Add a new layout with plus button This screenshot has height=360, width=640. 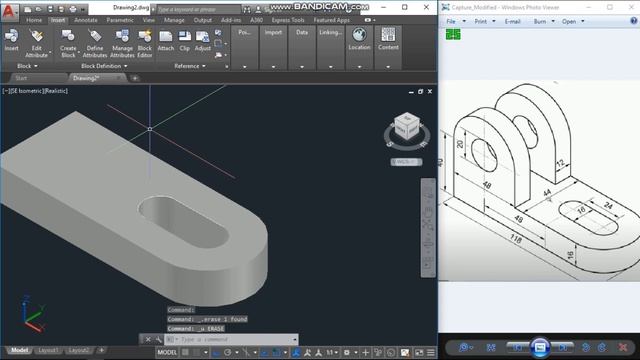click(102, 350)
